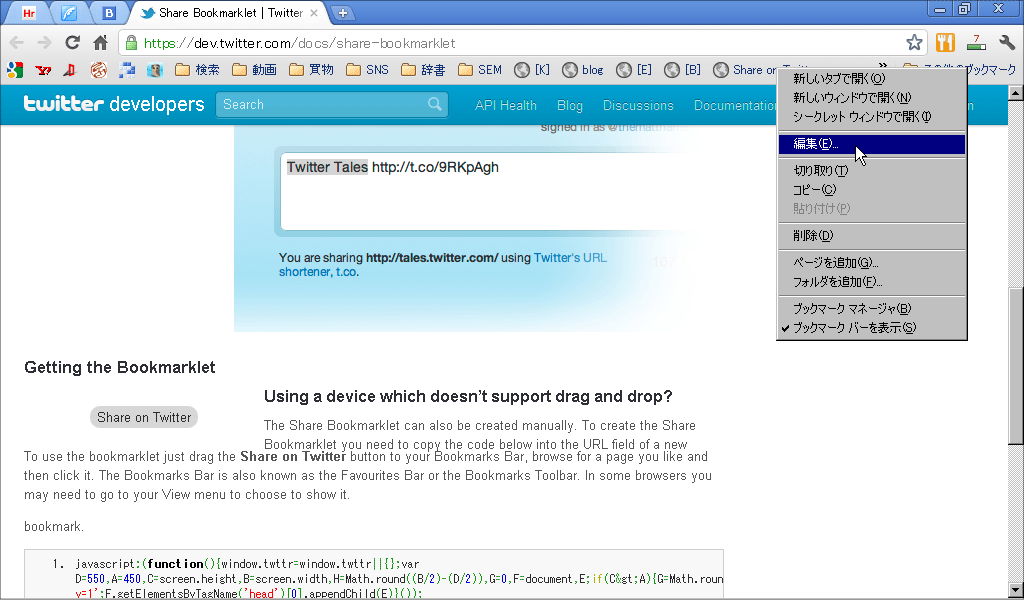Viewport: 1024px width, 600px height.
Task: Open the [B] bookmark
Action: click(682, 70)
